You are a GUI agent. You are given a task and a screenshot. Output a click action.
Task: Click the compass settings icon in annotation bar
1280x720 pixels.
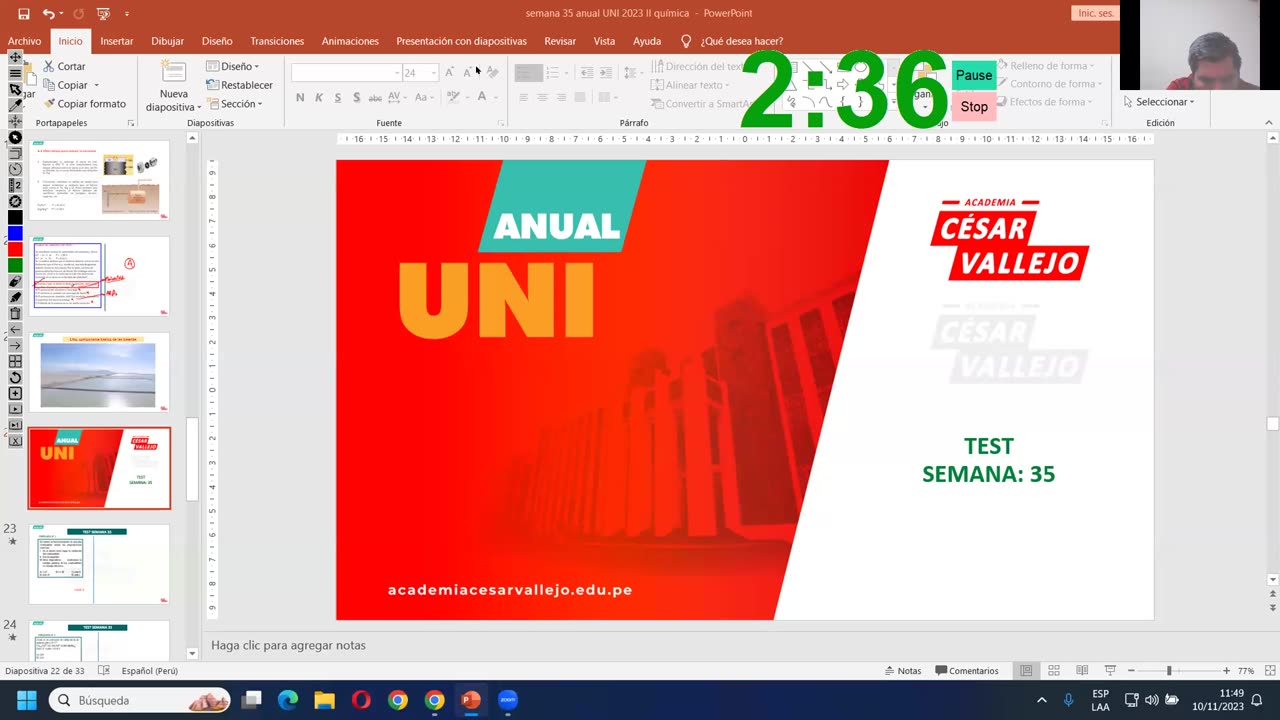tap(15, 200)
